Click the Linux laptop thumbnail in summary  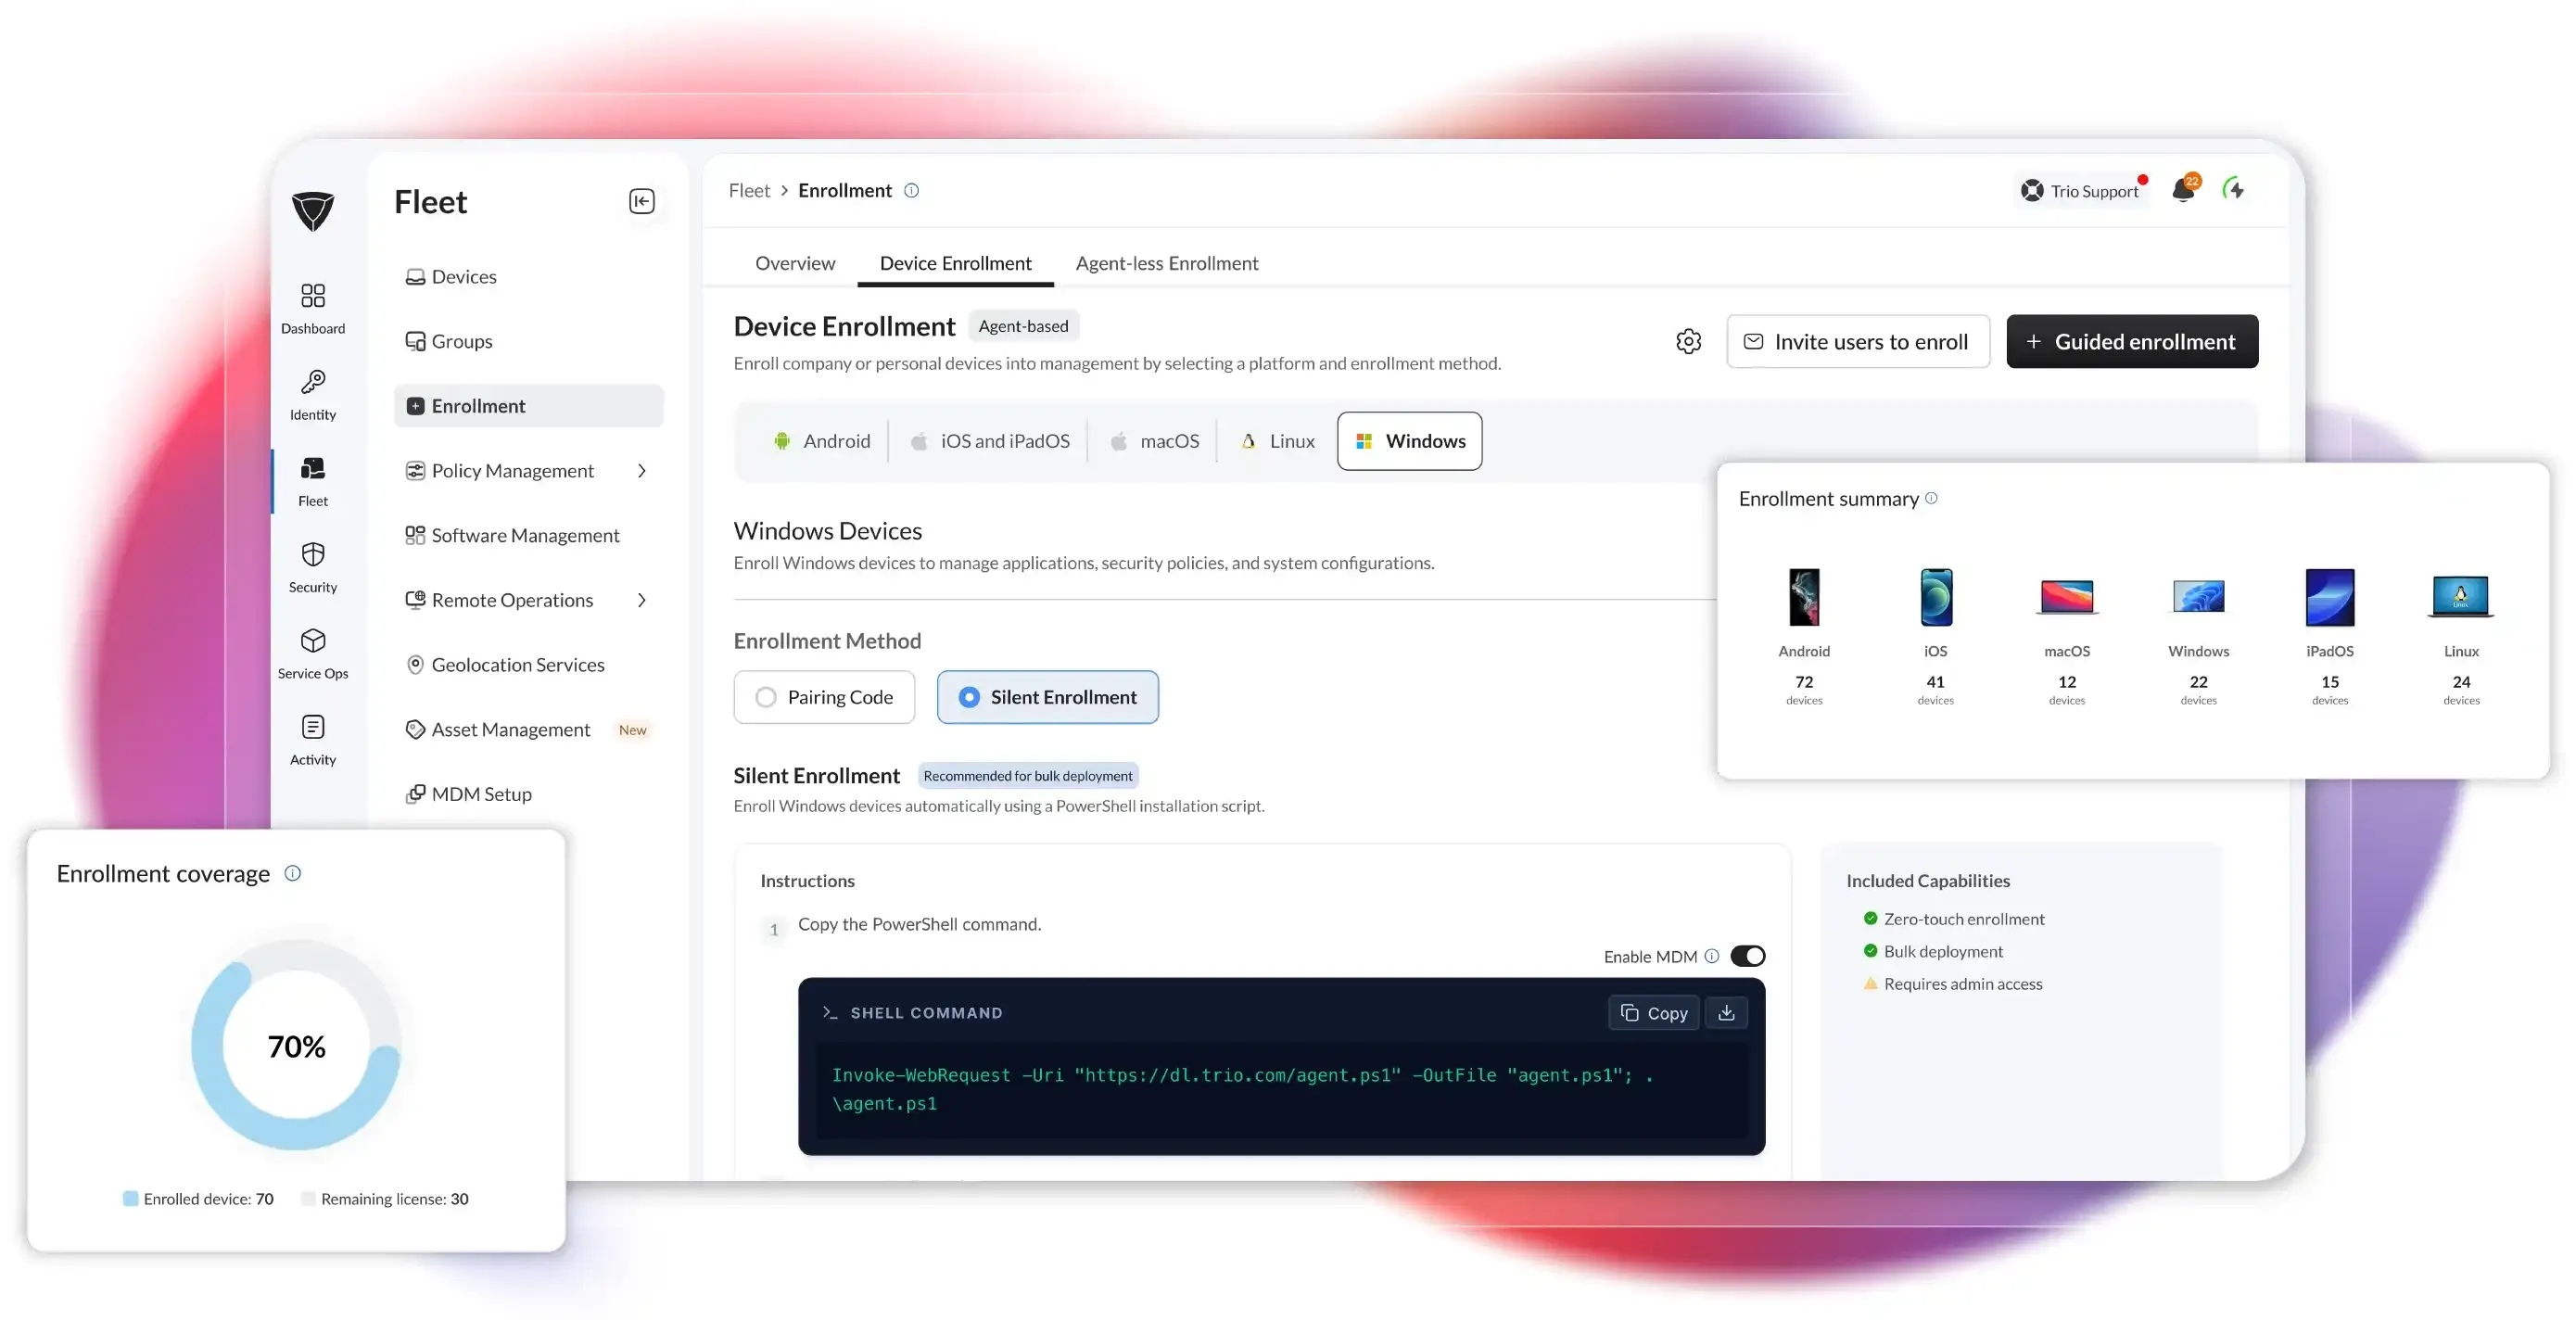tap(2461, 597)
